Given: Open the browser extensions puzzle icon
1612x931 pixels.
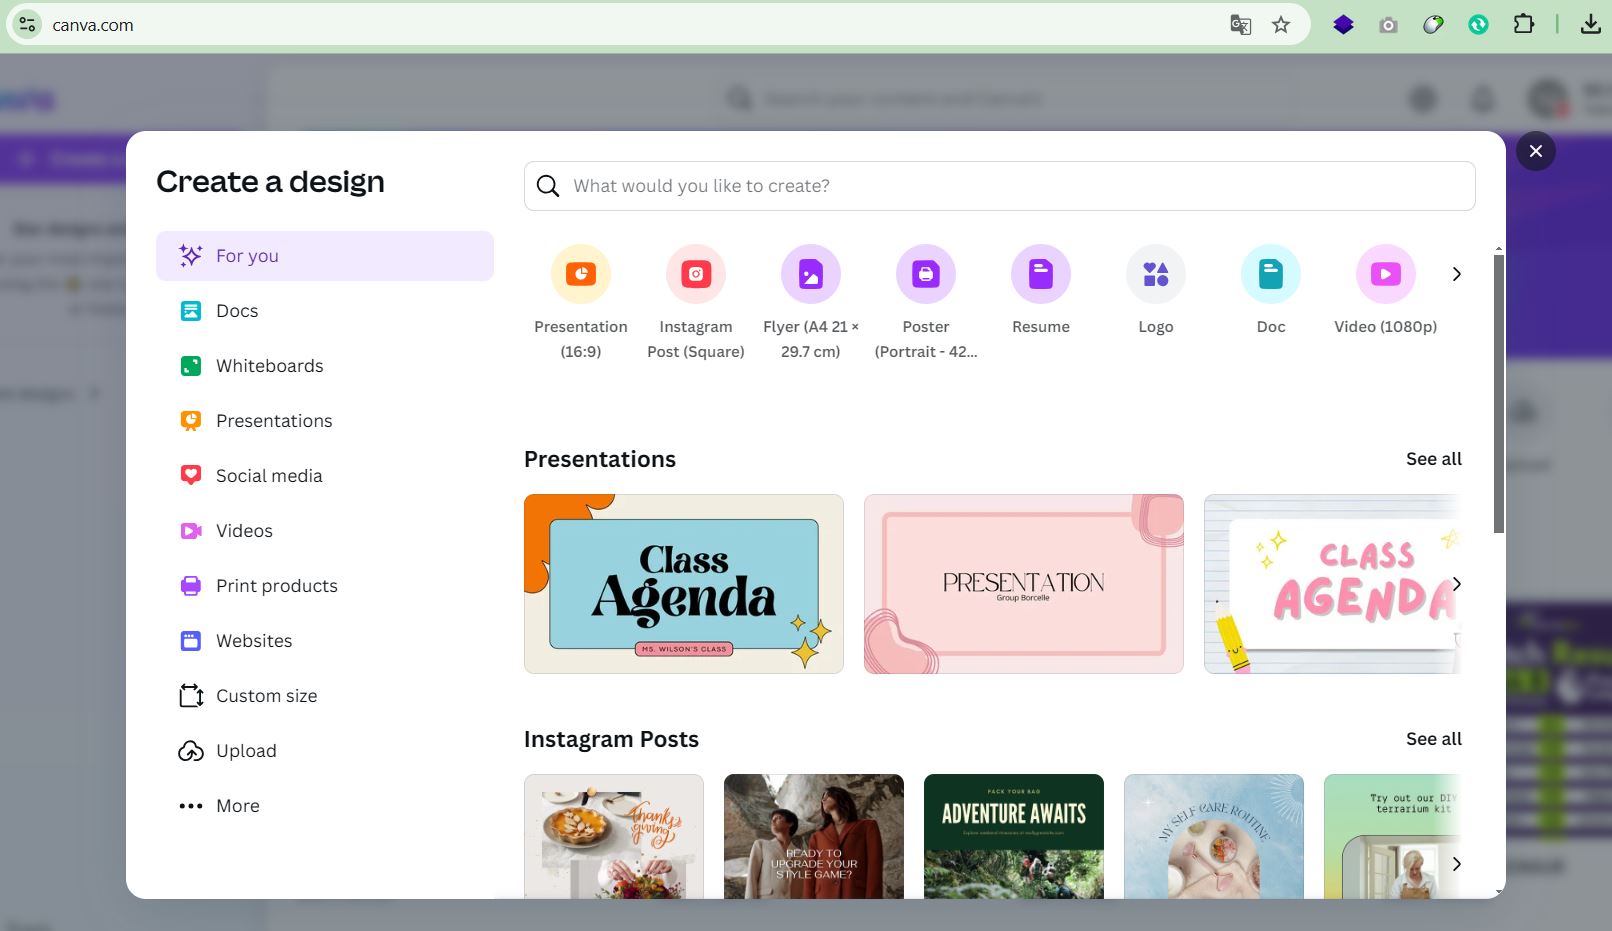Looking at the screenshot, I should (x=1524, y=24).
